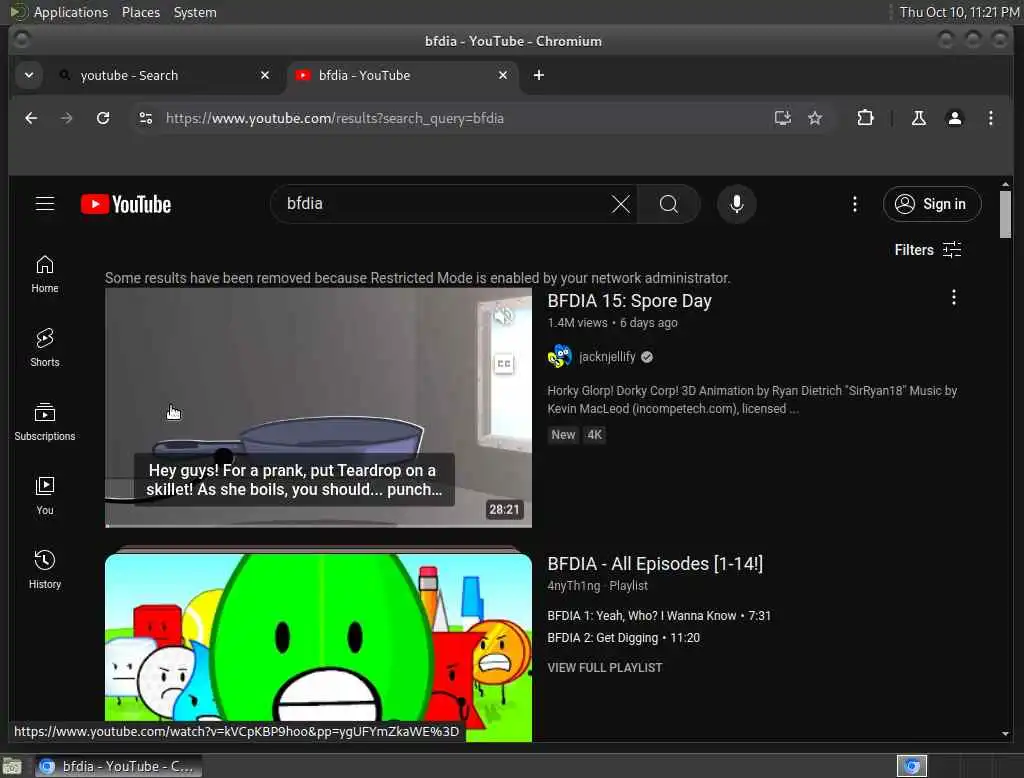Viewport: 1024px width, 778px height.
Task: Open the Applications menu
Action: [x=71, y=12]
